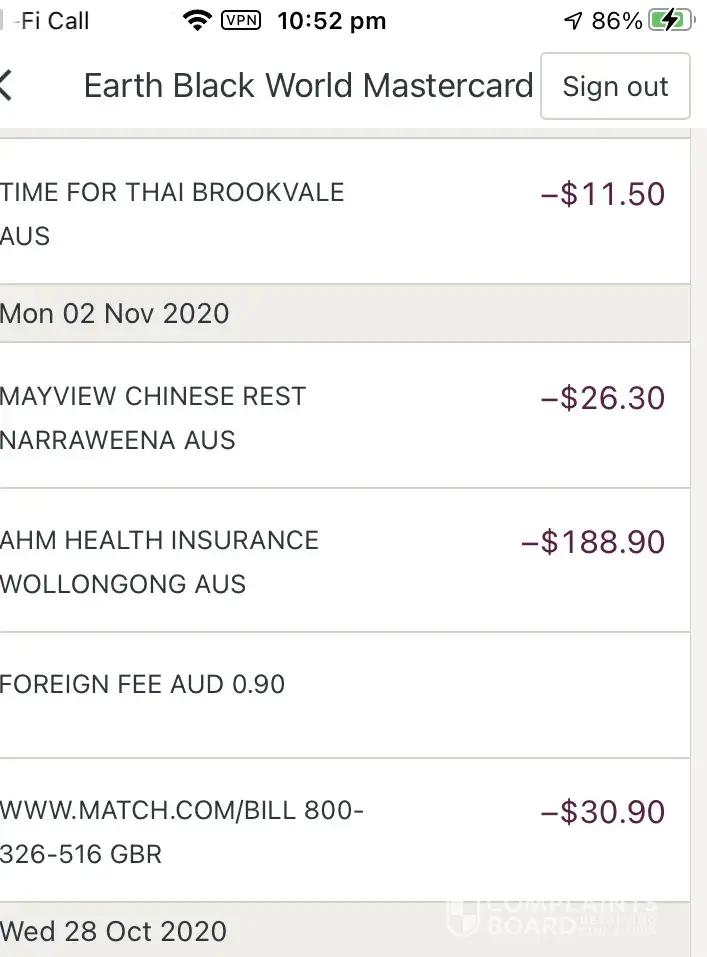
Task: Tap the -$30.90 amount
Action: 602,812
